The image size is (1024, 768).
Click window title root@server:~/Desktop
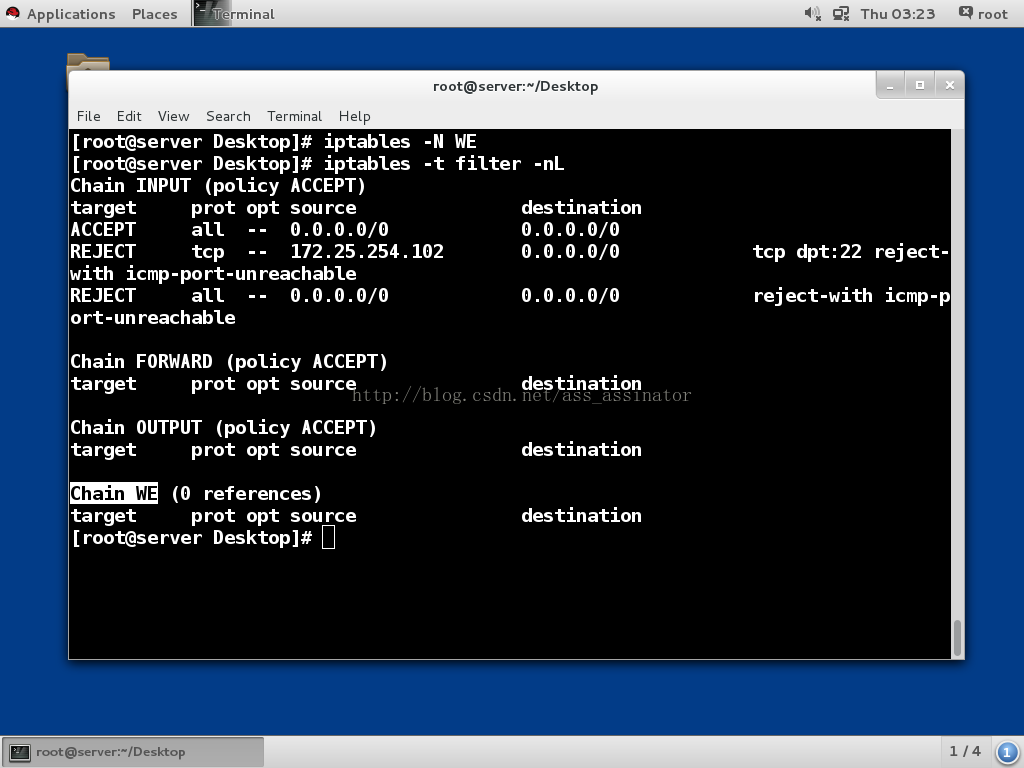point(515,86)
